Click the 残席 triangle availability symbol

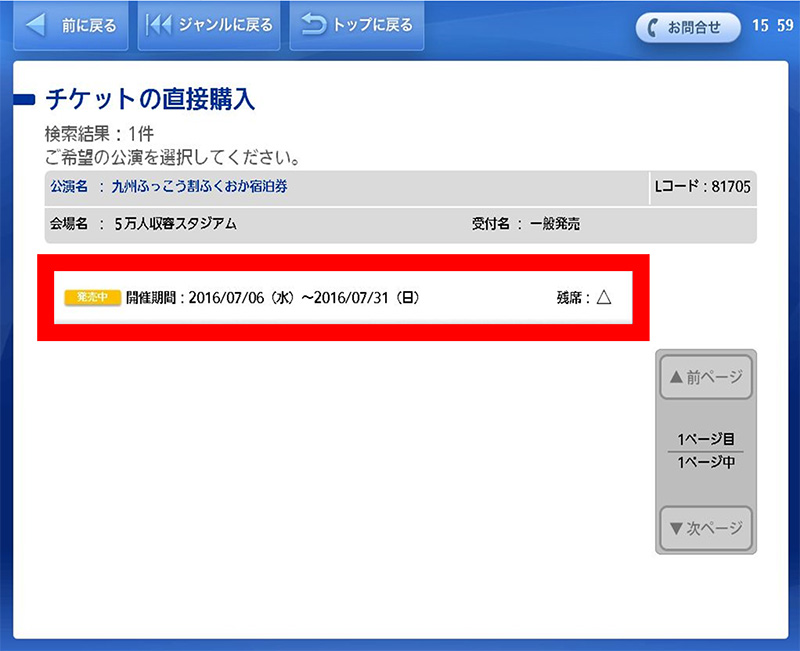[x=604, y=297]
